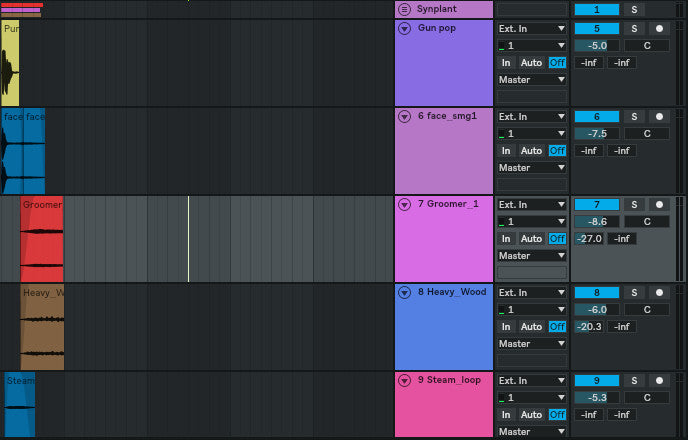Deactivate track 8 activator button
This screenshot has height=440, width=688.
(597, 293)
